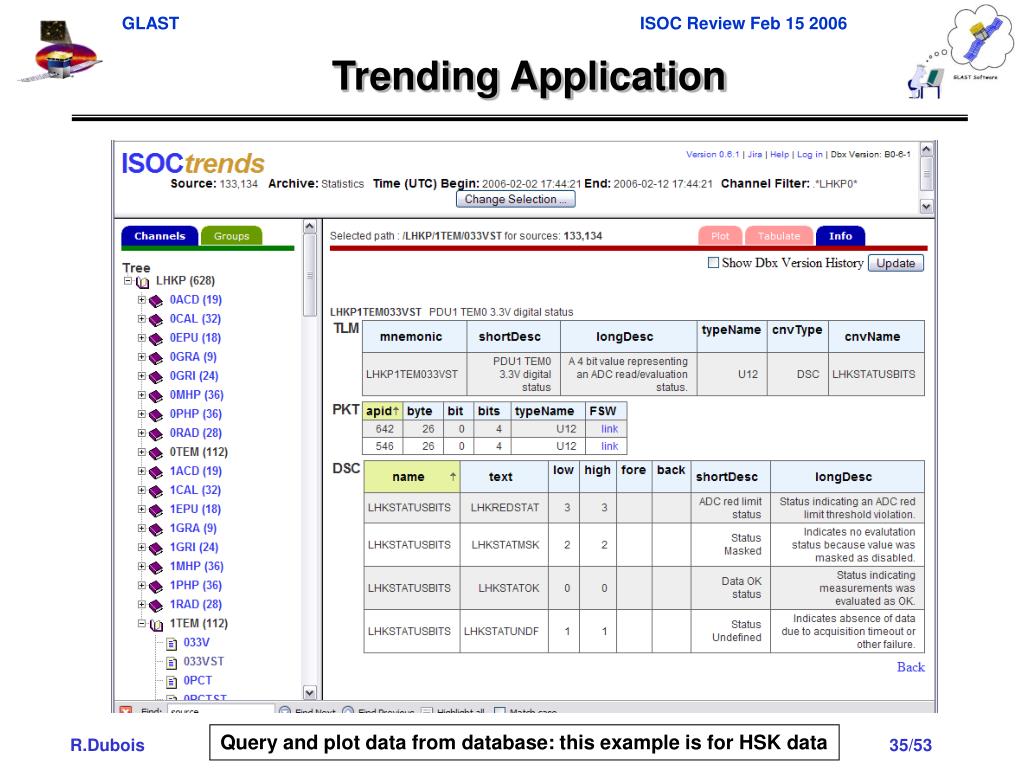Click tree panel scrollbar up arrow
Viewport: 1024px width, 768px height.
310,227
